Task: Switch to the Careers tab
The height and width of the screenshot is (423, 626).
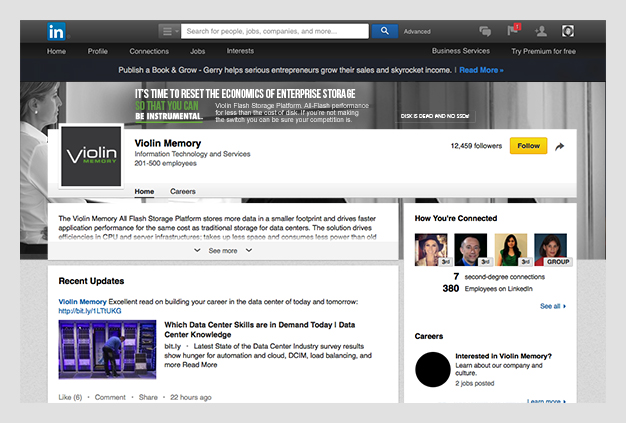Action: 183,192
